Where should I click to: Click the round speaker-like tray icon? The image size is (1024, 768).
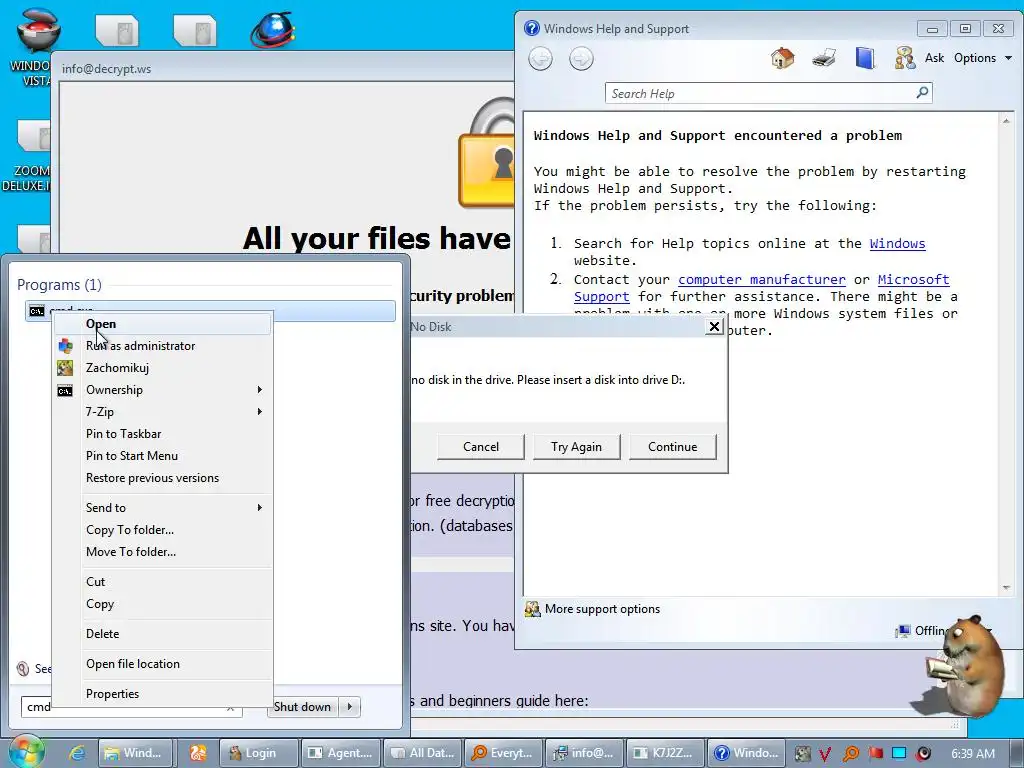coord(923,754)
